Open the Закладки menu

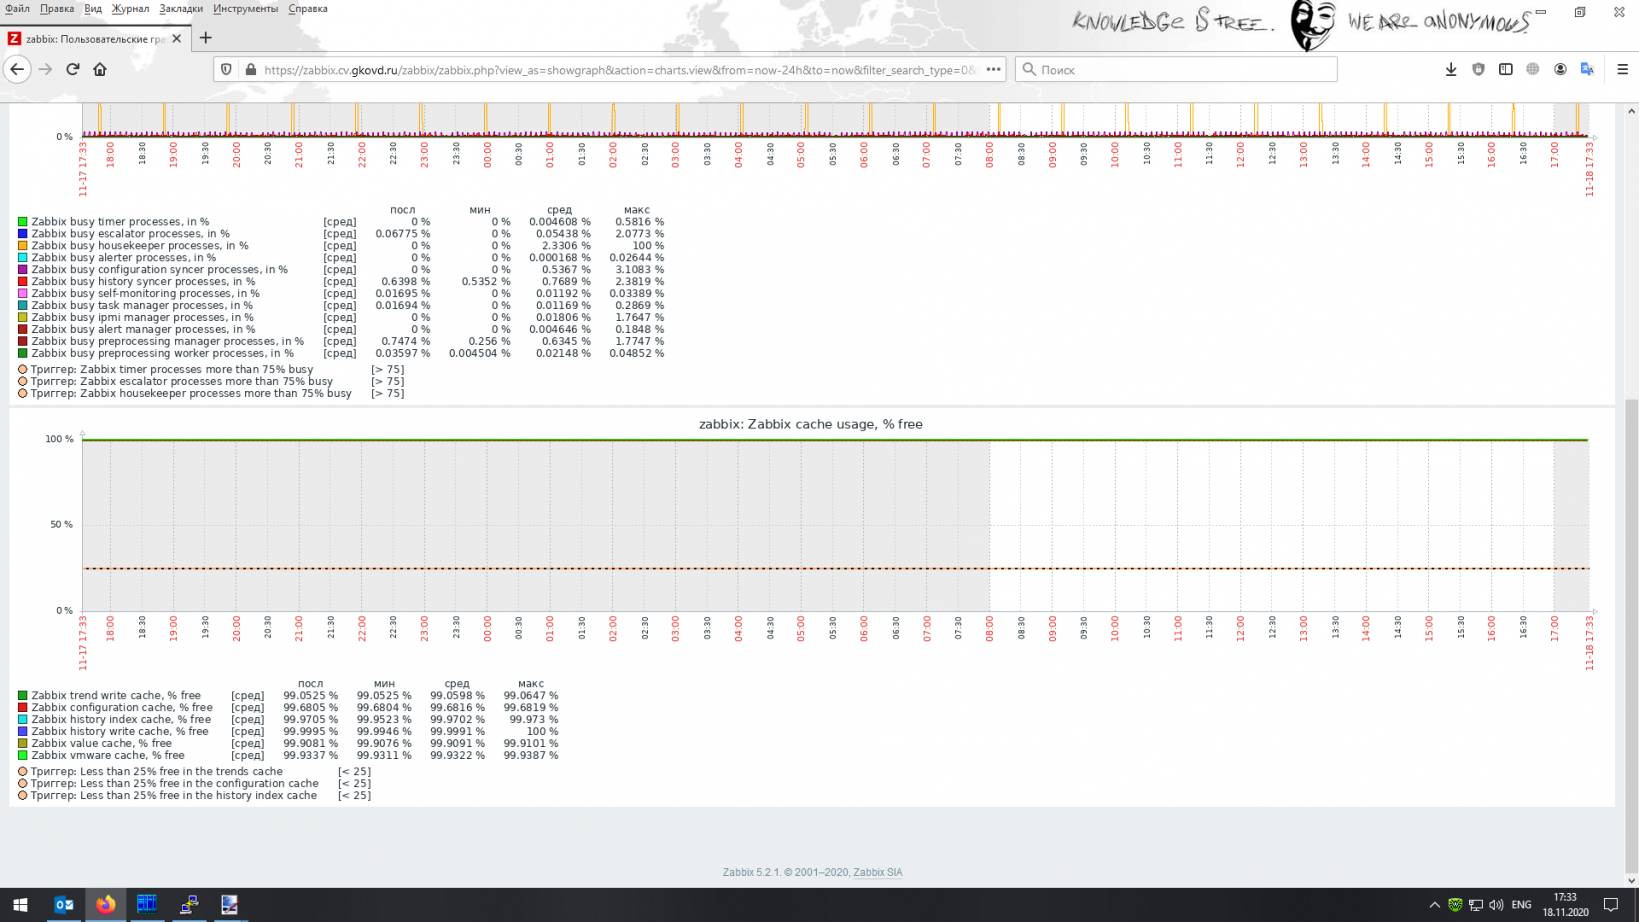181,9
